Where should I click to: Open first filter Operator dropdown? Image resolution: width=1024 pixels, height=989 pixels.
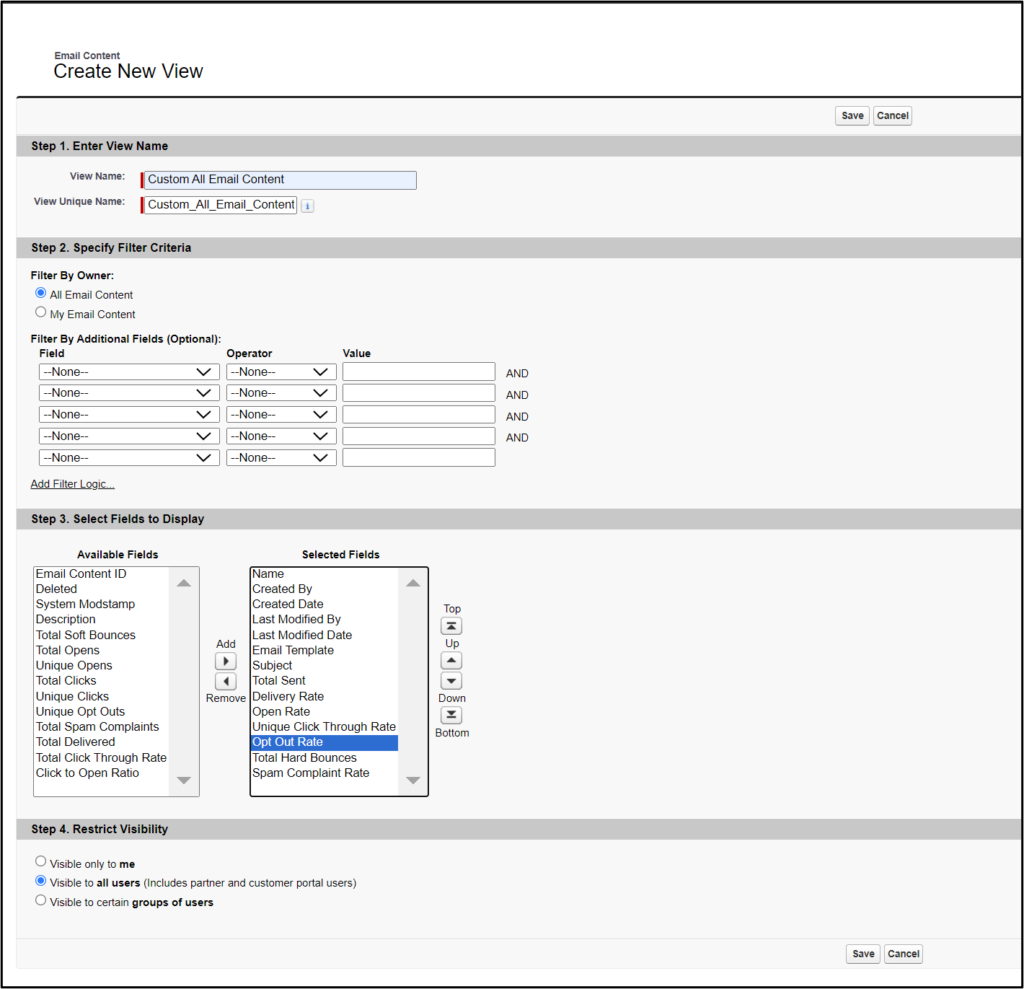pos(281,372)
